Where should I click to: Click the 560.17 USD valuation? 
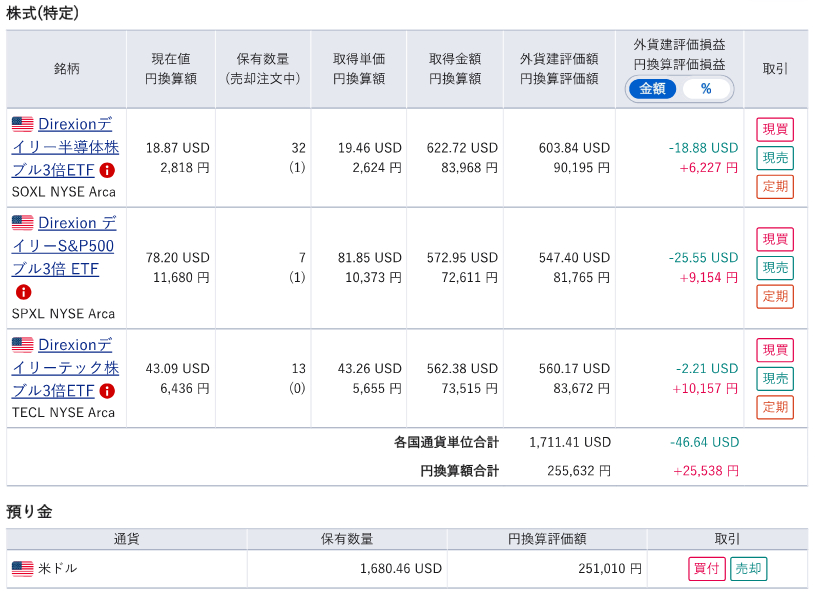[574, 369]
